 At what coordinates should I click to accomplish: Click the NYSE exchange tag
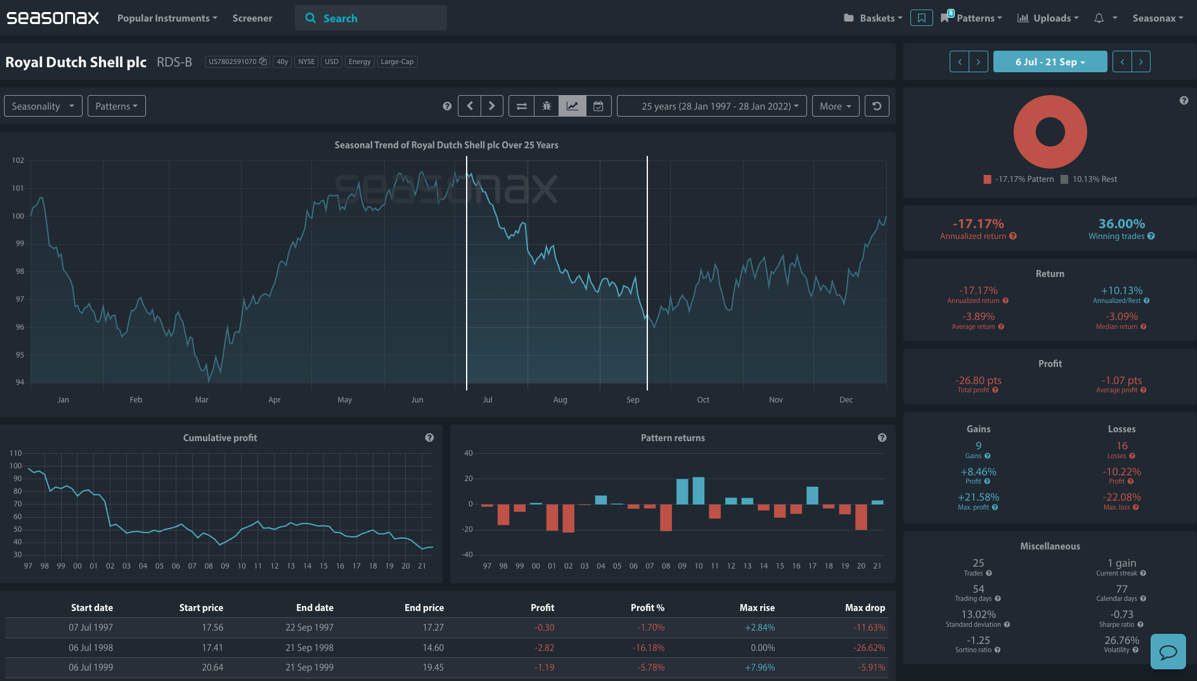(x=306, y=62)
